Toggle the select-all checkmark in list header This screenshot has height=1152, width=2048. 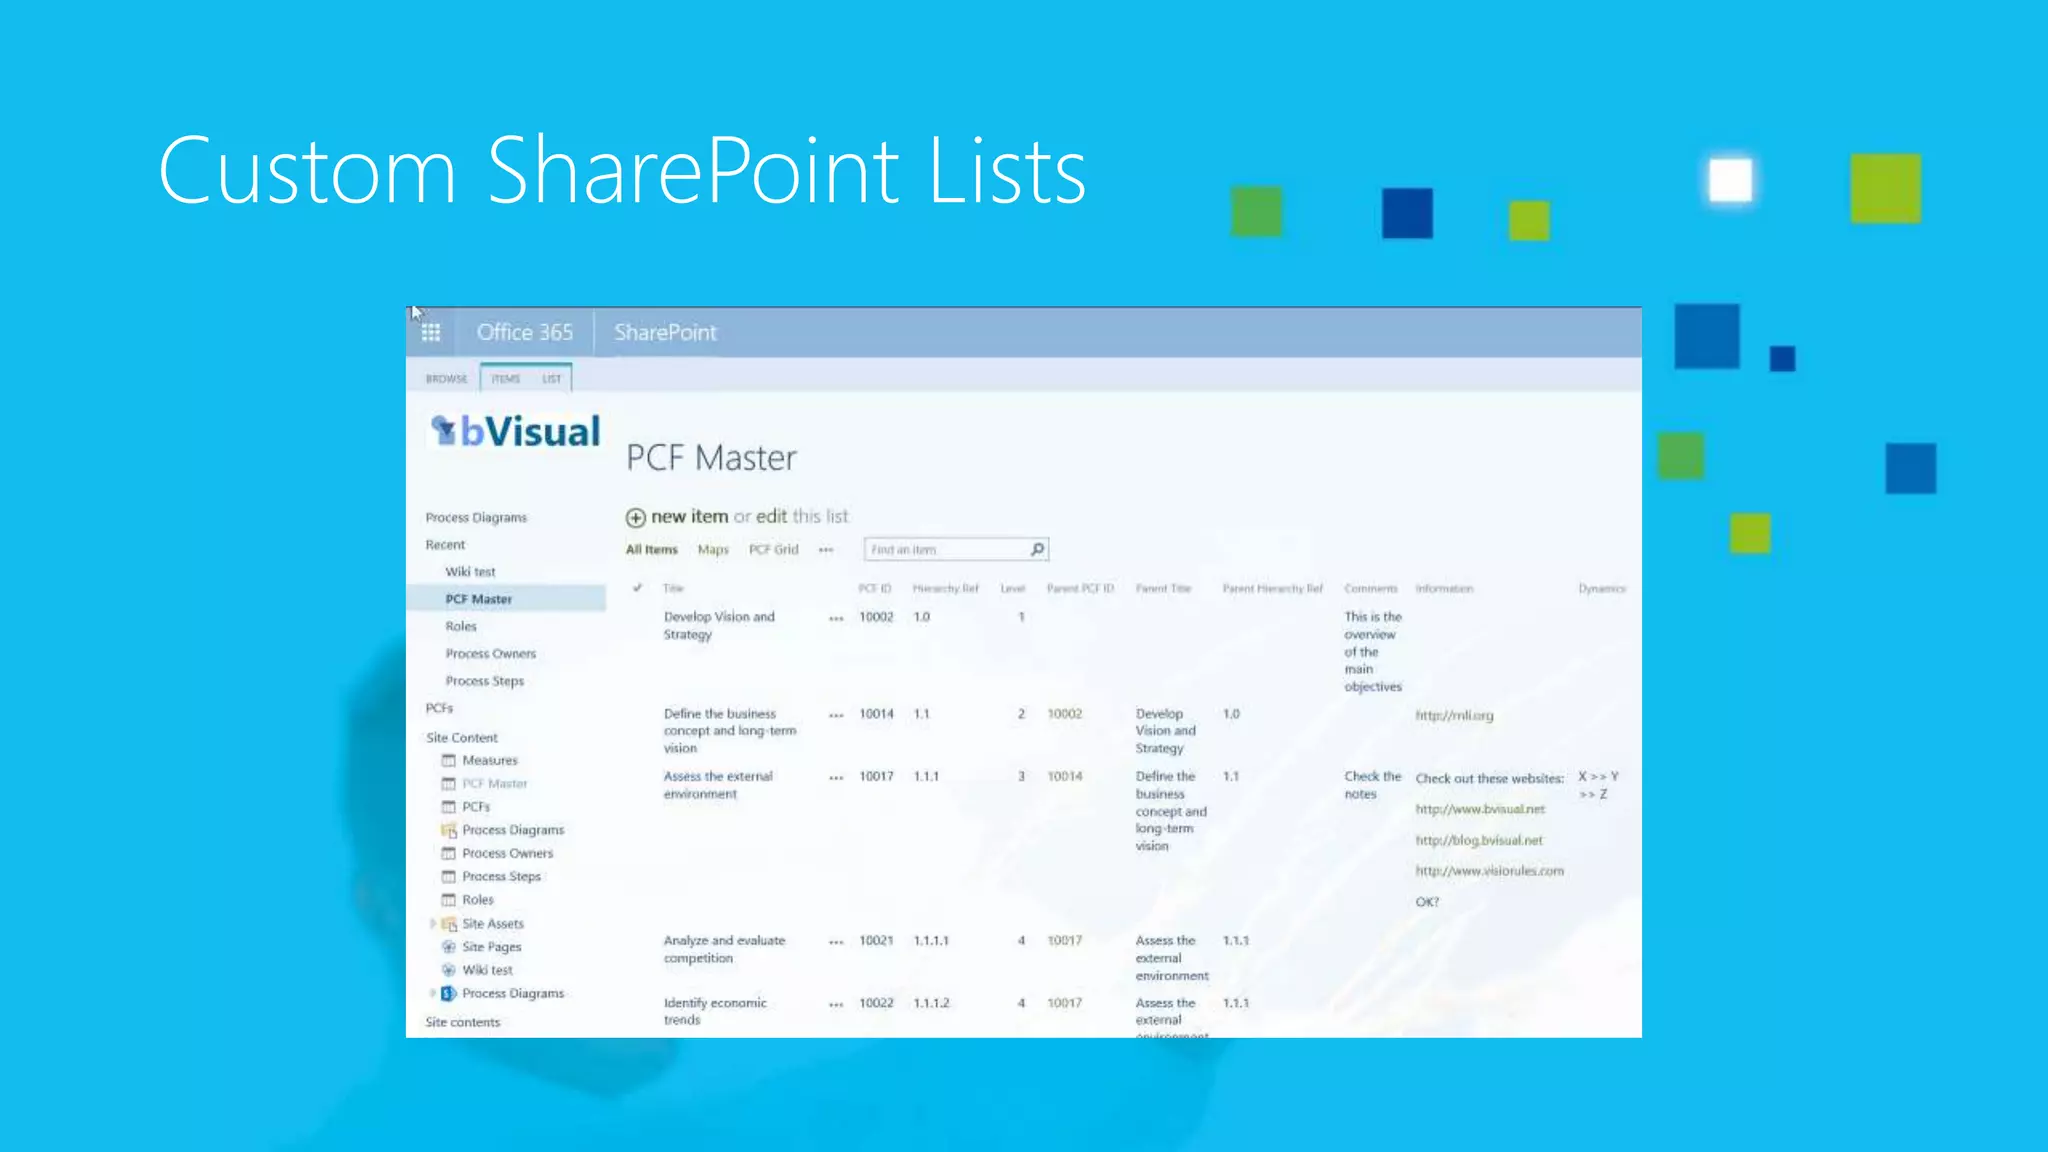click(x=637, y=588)
